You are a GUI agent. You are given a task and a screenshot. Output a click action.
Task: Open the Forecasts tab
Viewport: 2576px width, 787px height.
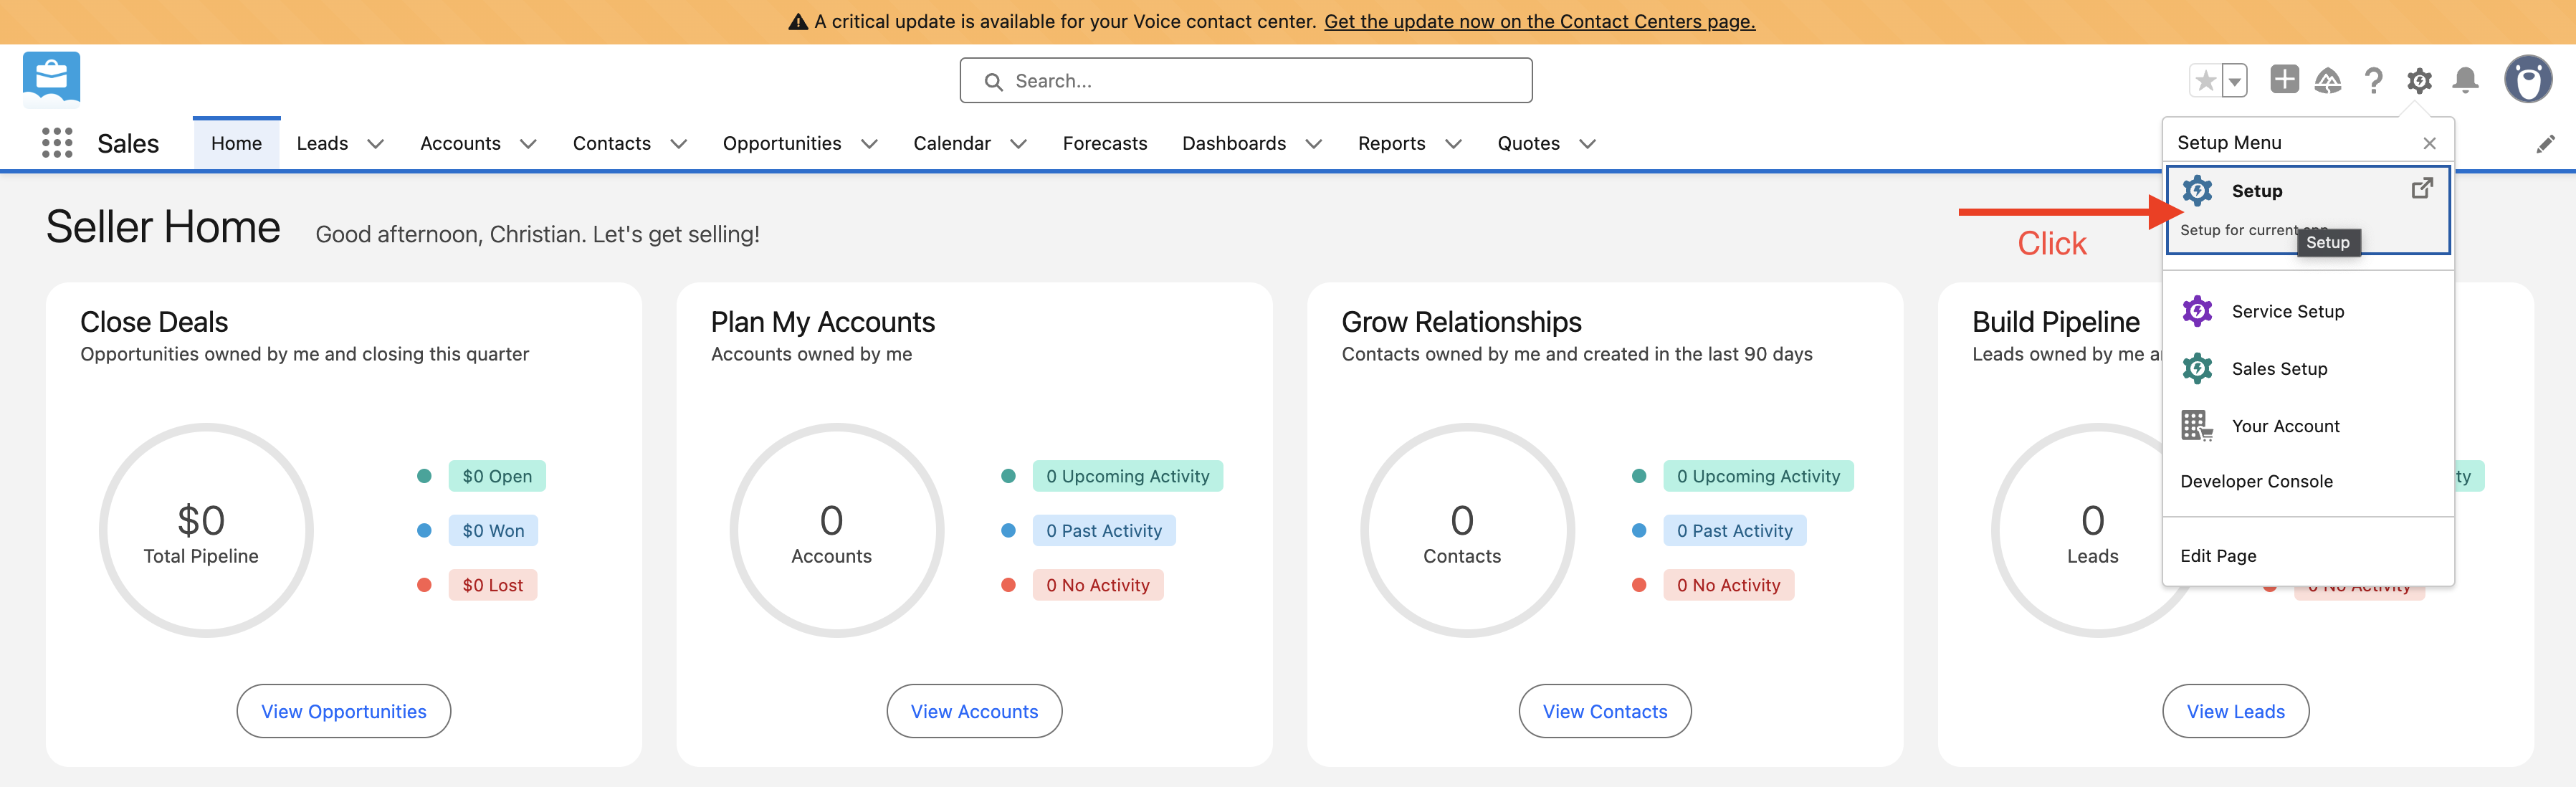click(1105, 143)
